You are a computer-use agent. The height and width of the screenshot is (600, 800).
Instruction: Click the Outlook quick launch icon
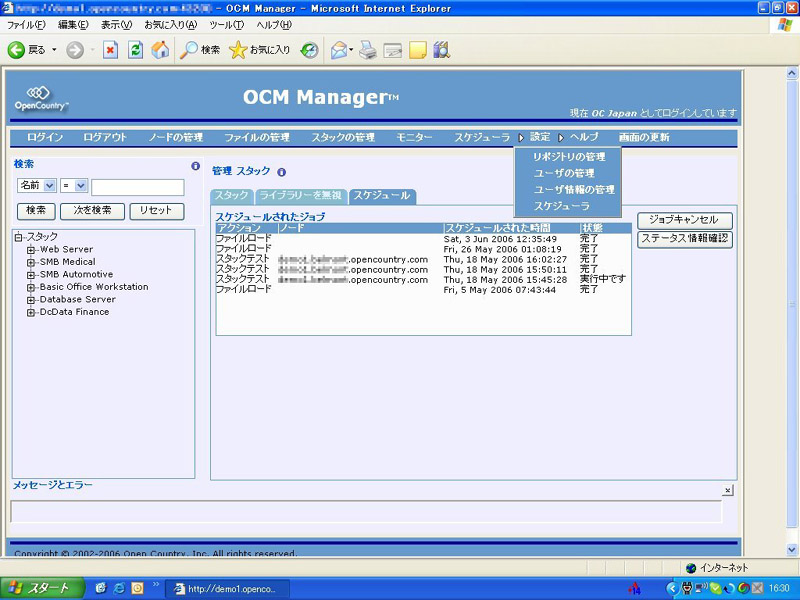[x=137, y=588]
